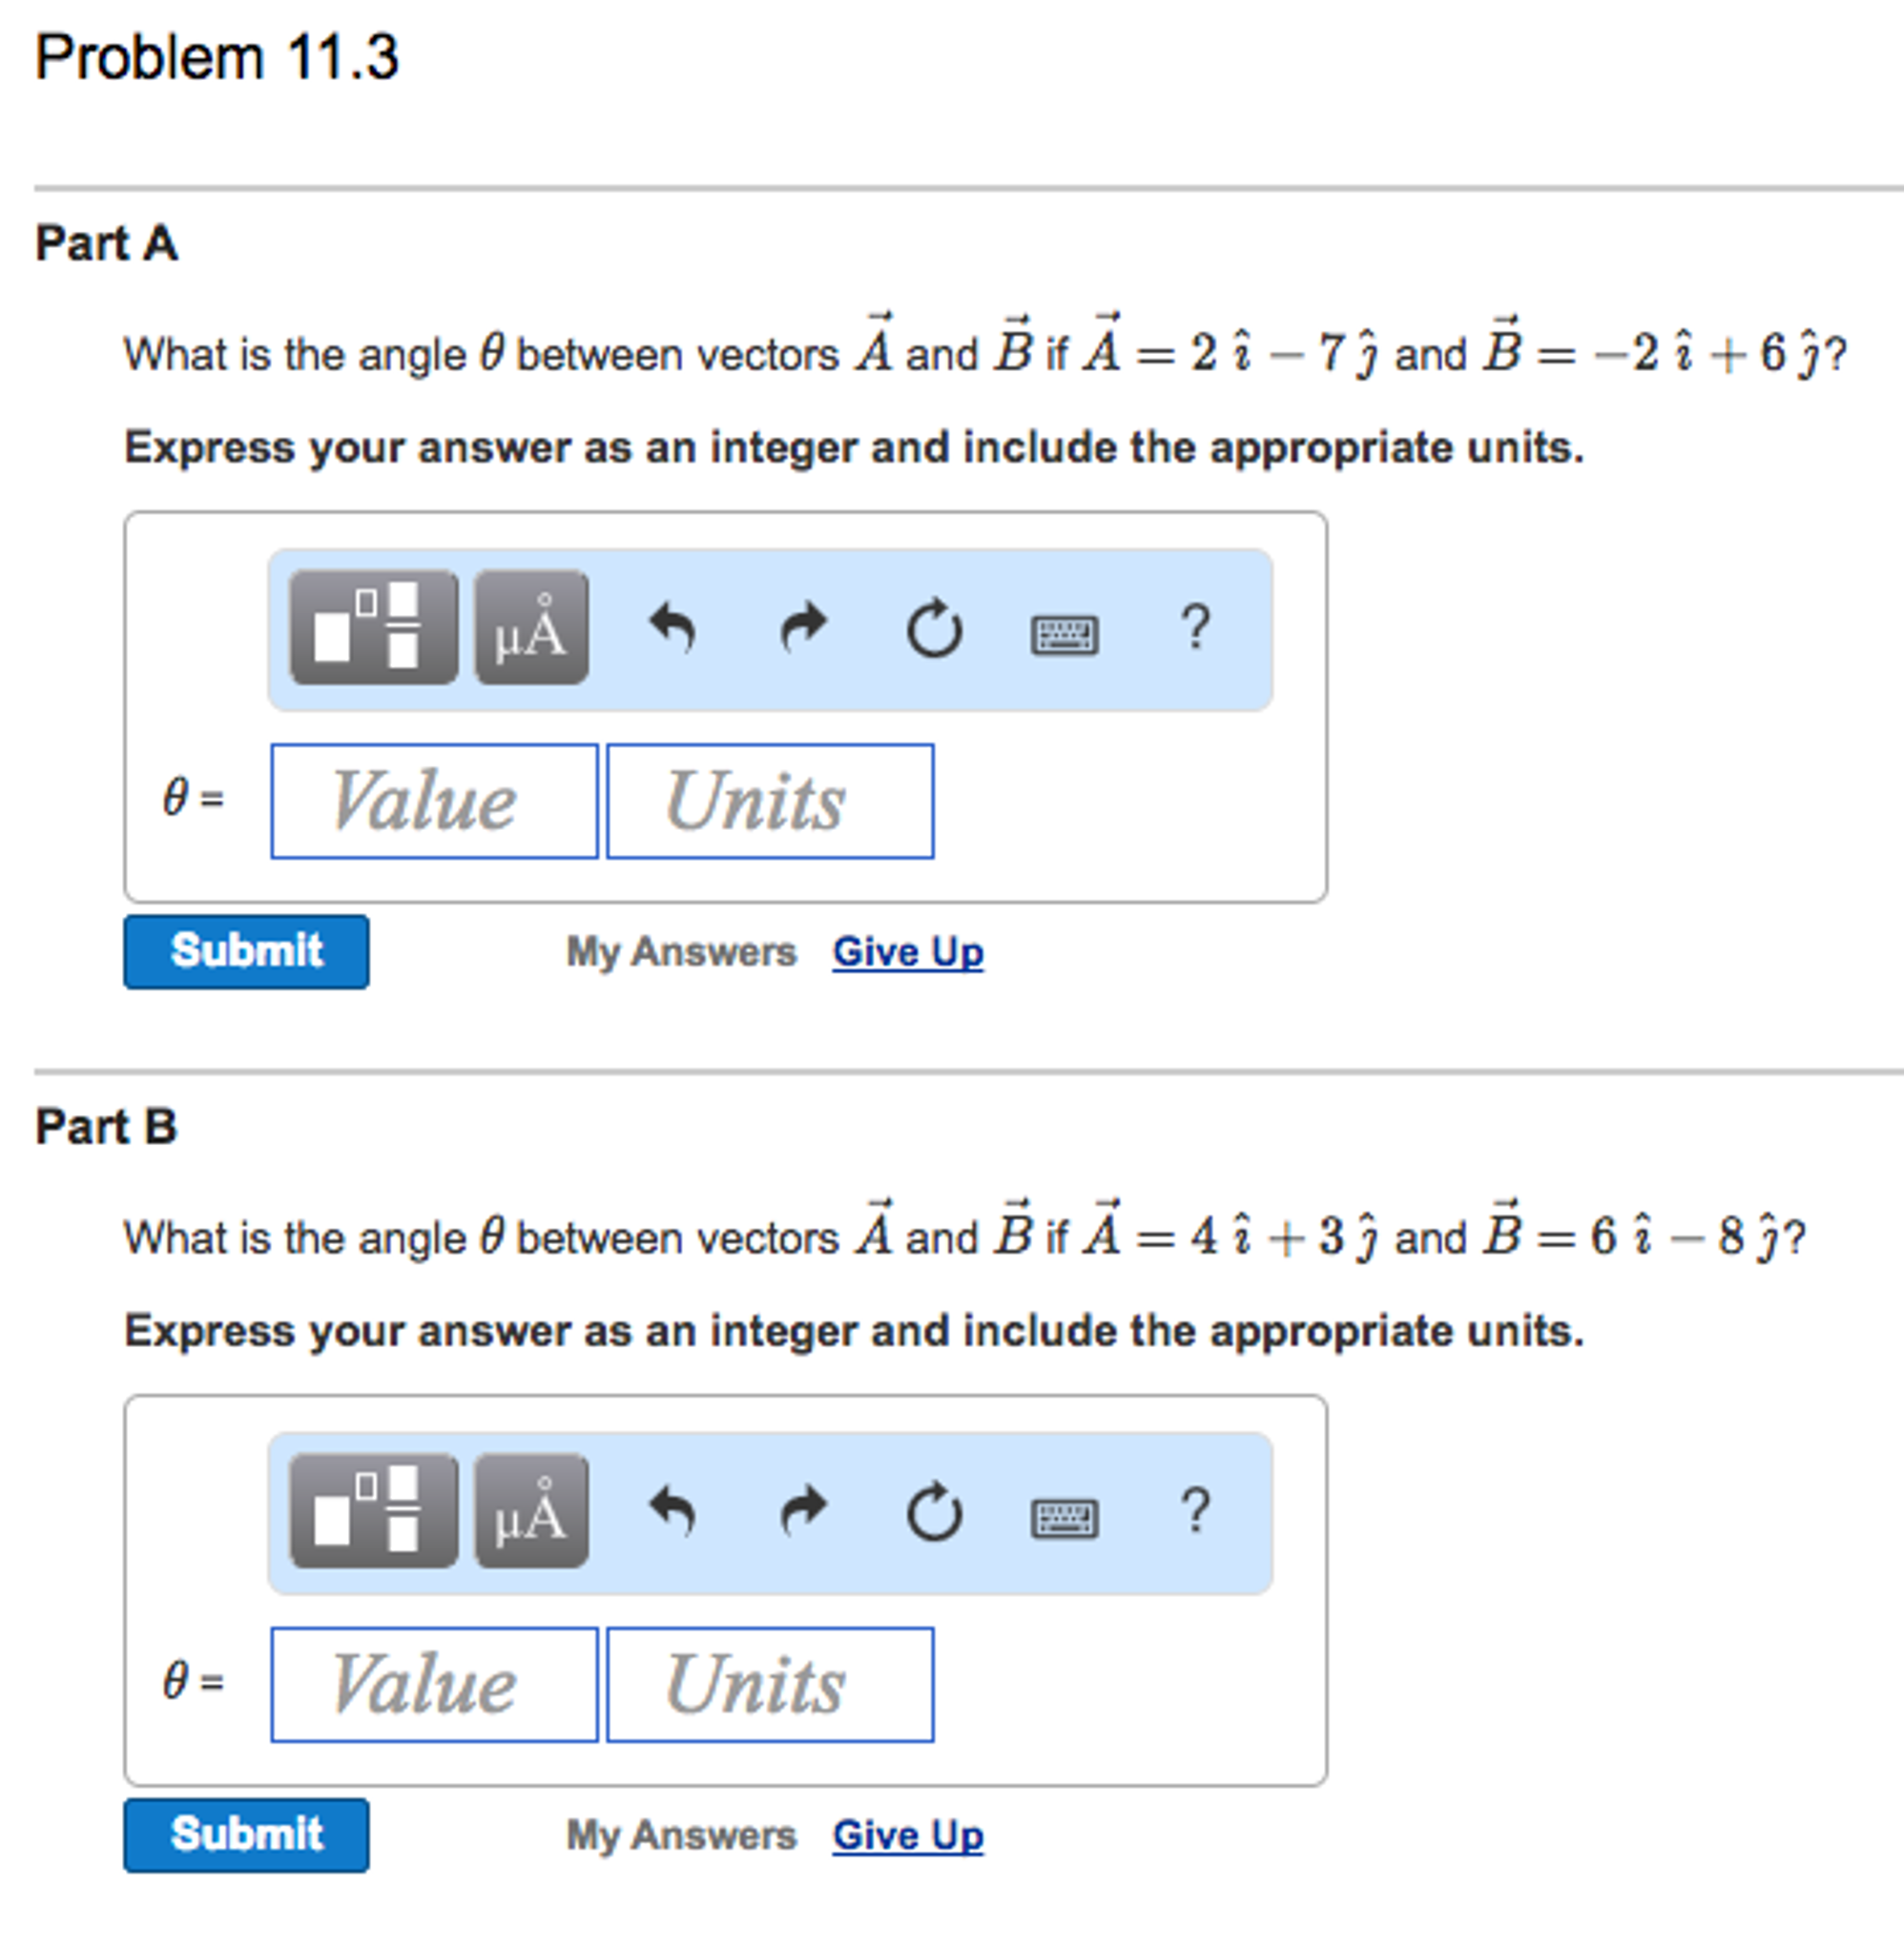Select the μÅ units icon in Part A
Screen dimensions: 1904x1952
click(530, 627)
